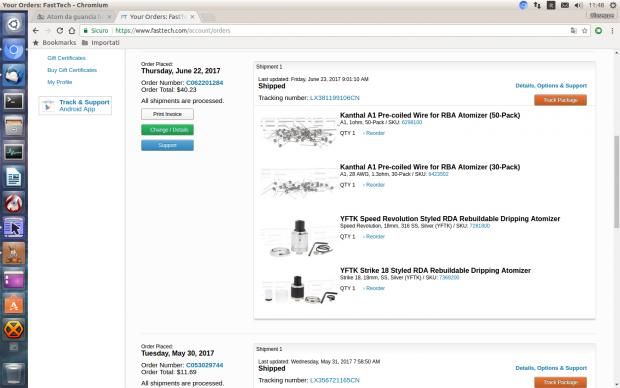Open the Chromium three-dot menu
Screen dimensions: 620x388
click(x=612, y=30)
